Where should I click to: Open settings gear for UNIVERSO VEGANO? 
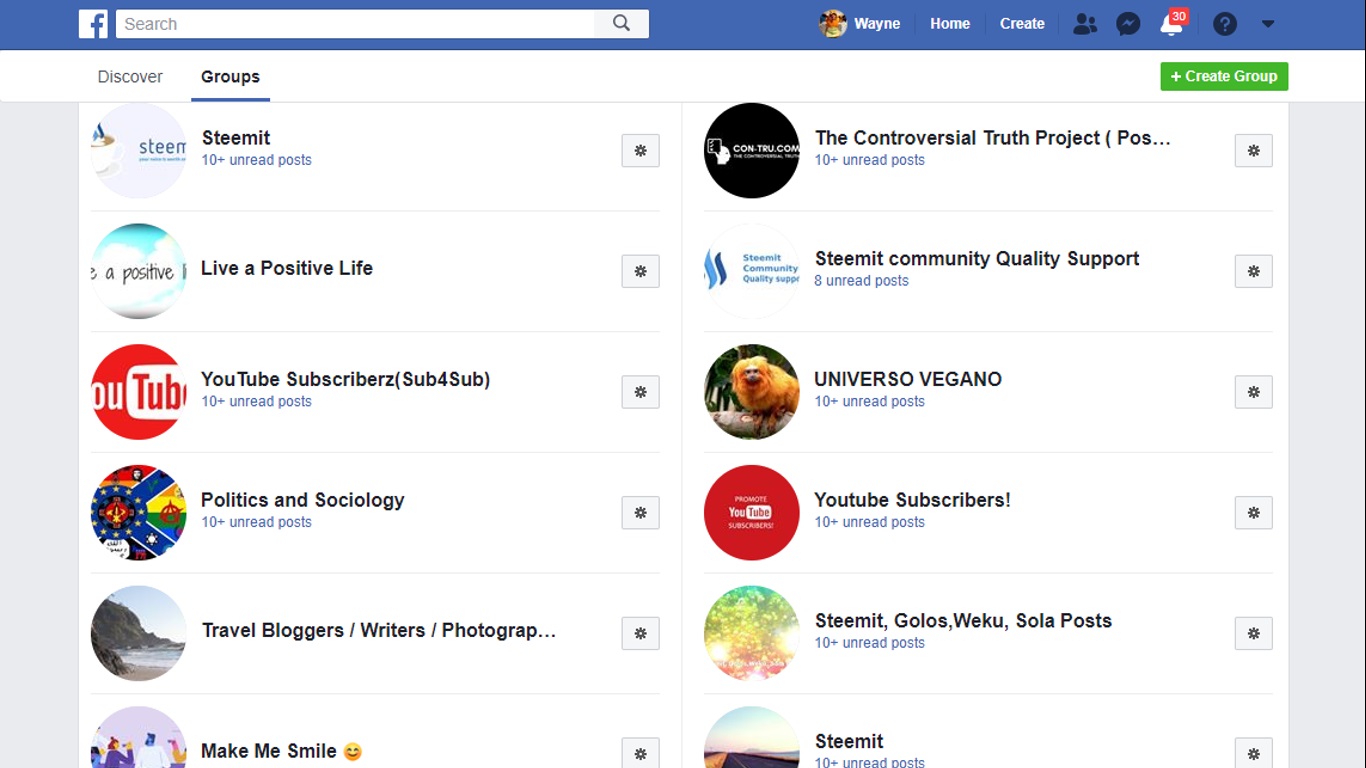coord(1253,392)
